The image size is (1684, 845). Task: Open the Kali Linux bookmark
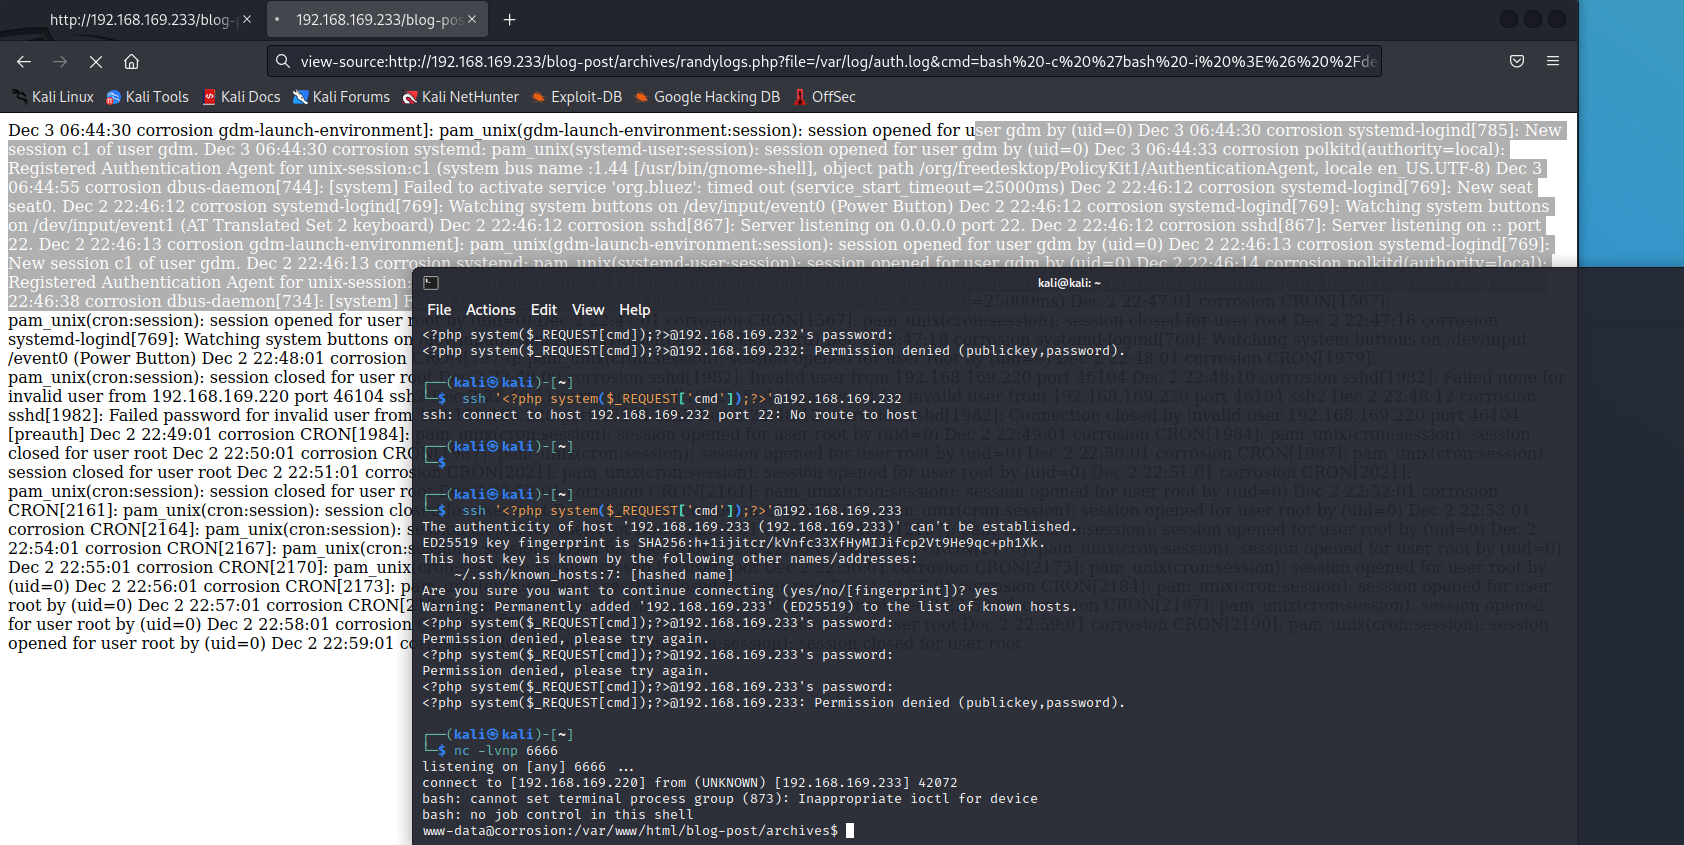53,97
